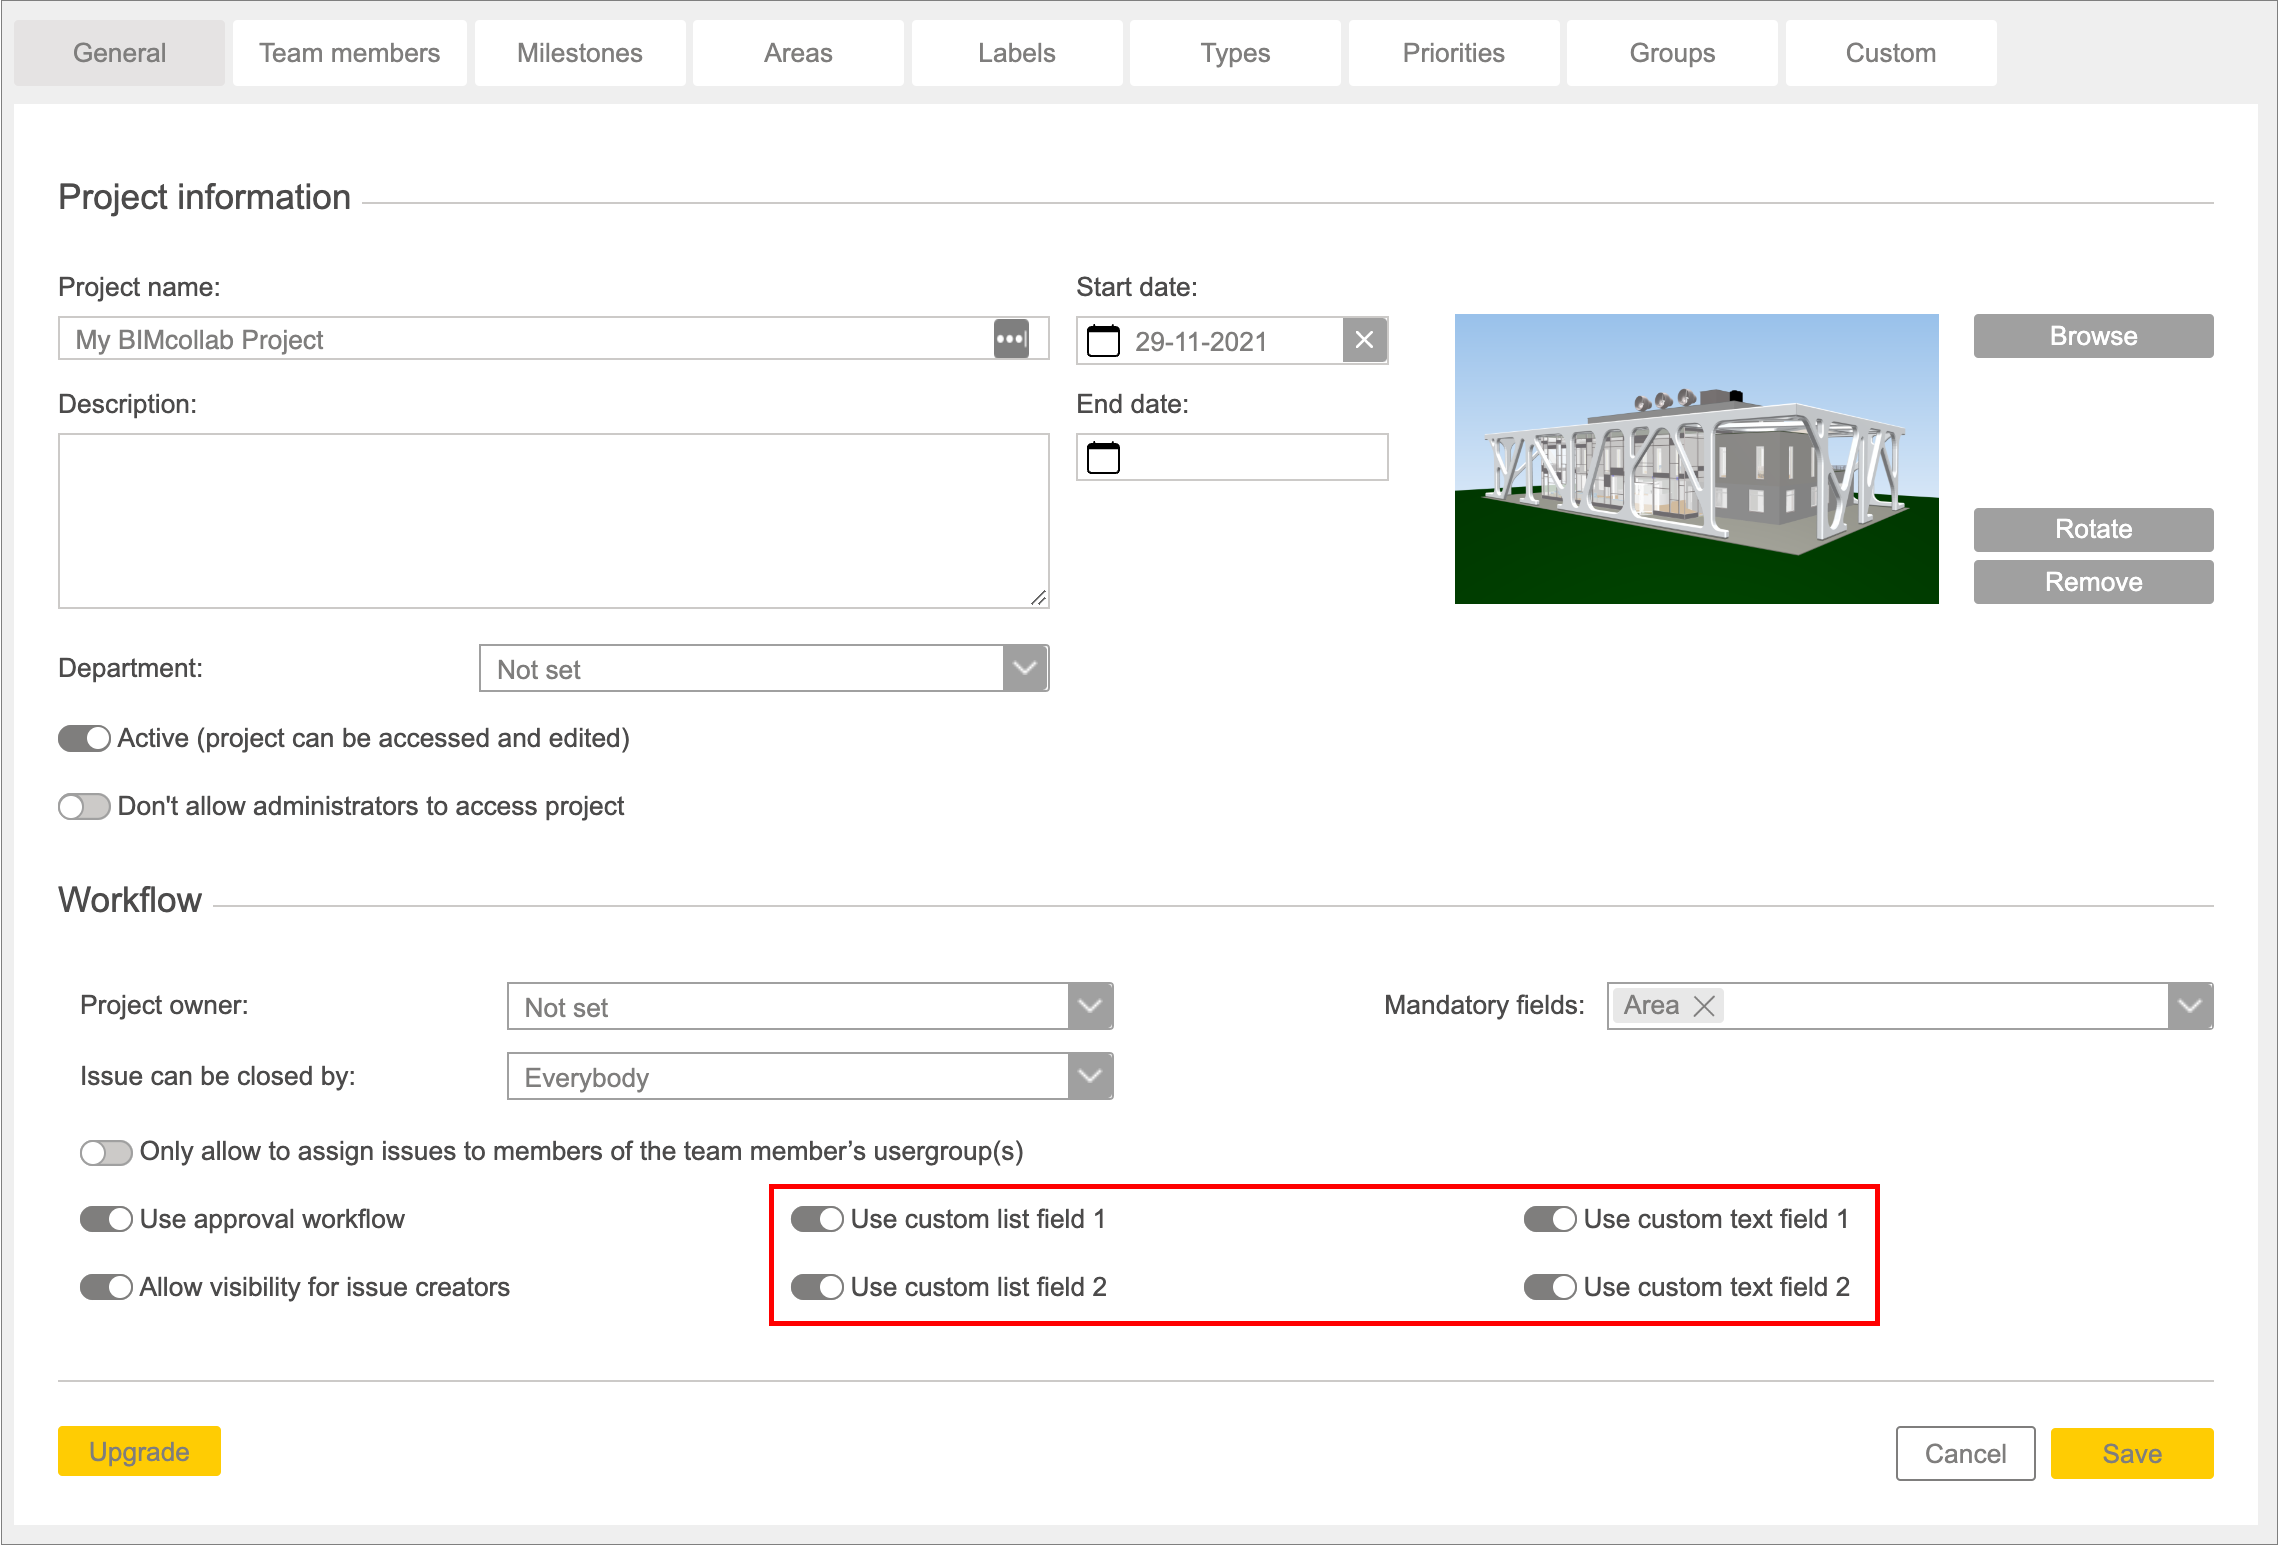Click Remove to delete project image
Screen dimensions: 2278x1546
click(x=2093, y=582)
